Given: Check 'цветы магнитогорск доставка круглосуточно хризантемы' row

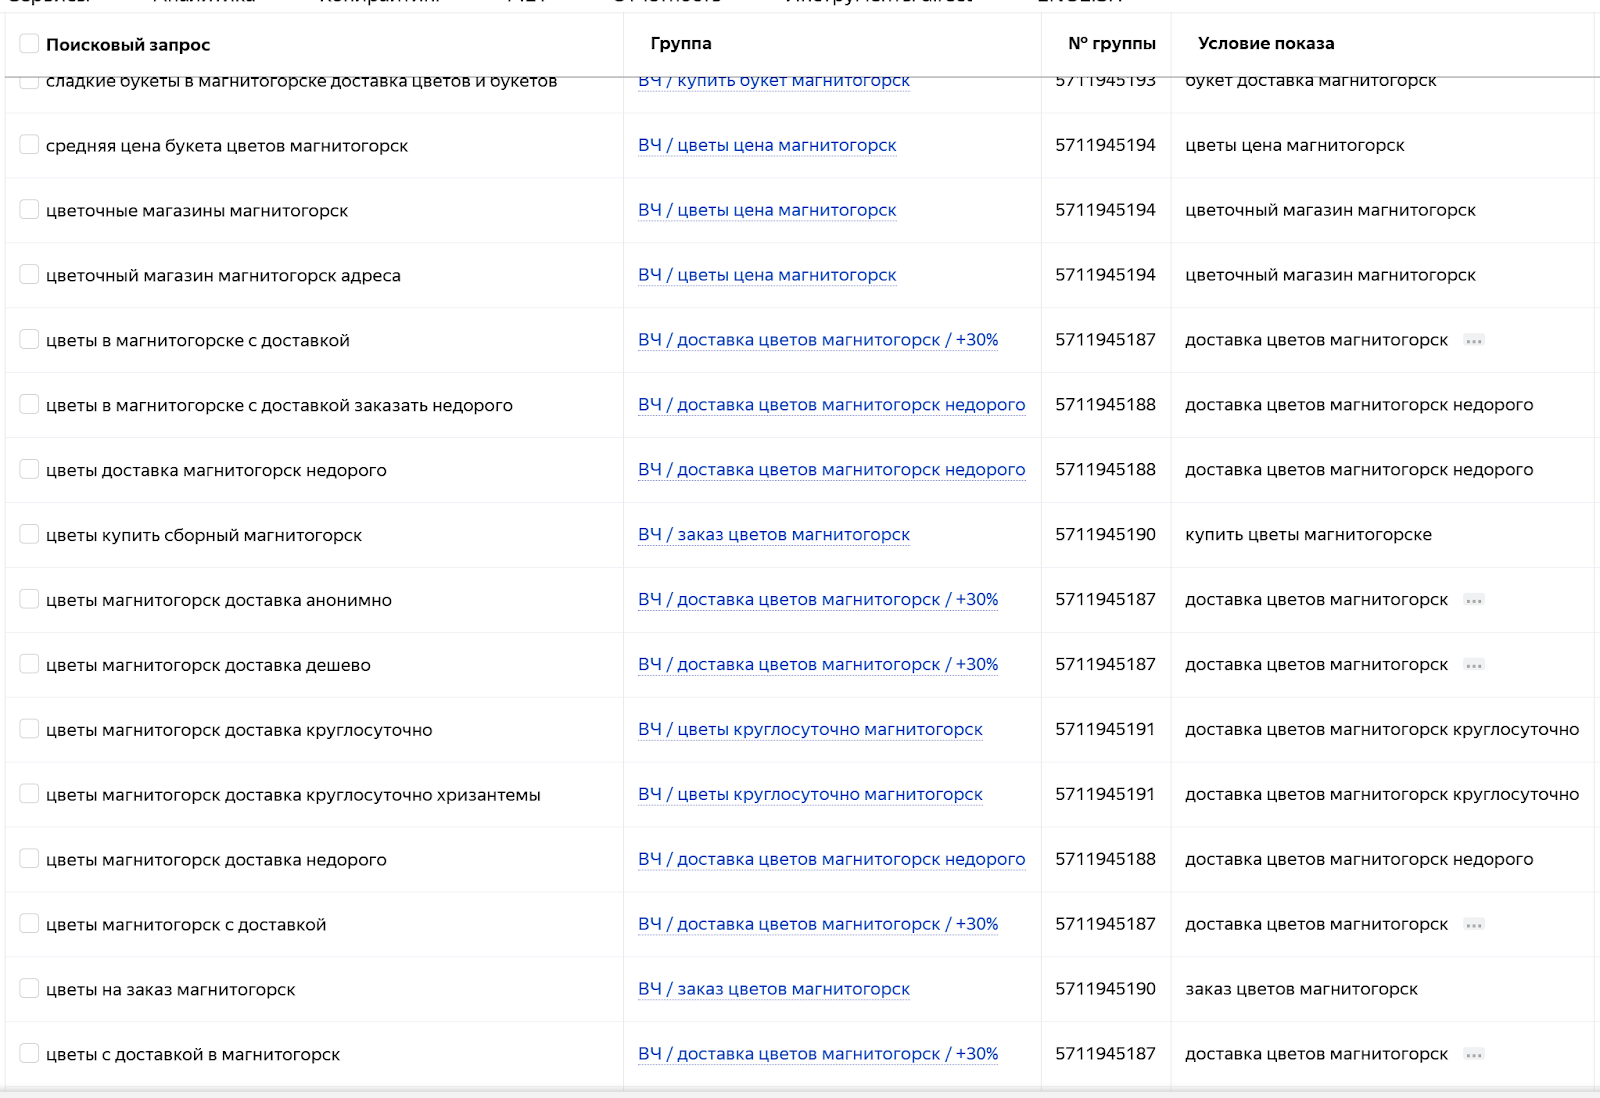Looking at the screenshot, I should pyautogui.click(x=29, y=794).
